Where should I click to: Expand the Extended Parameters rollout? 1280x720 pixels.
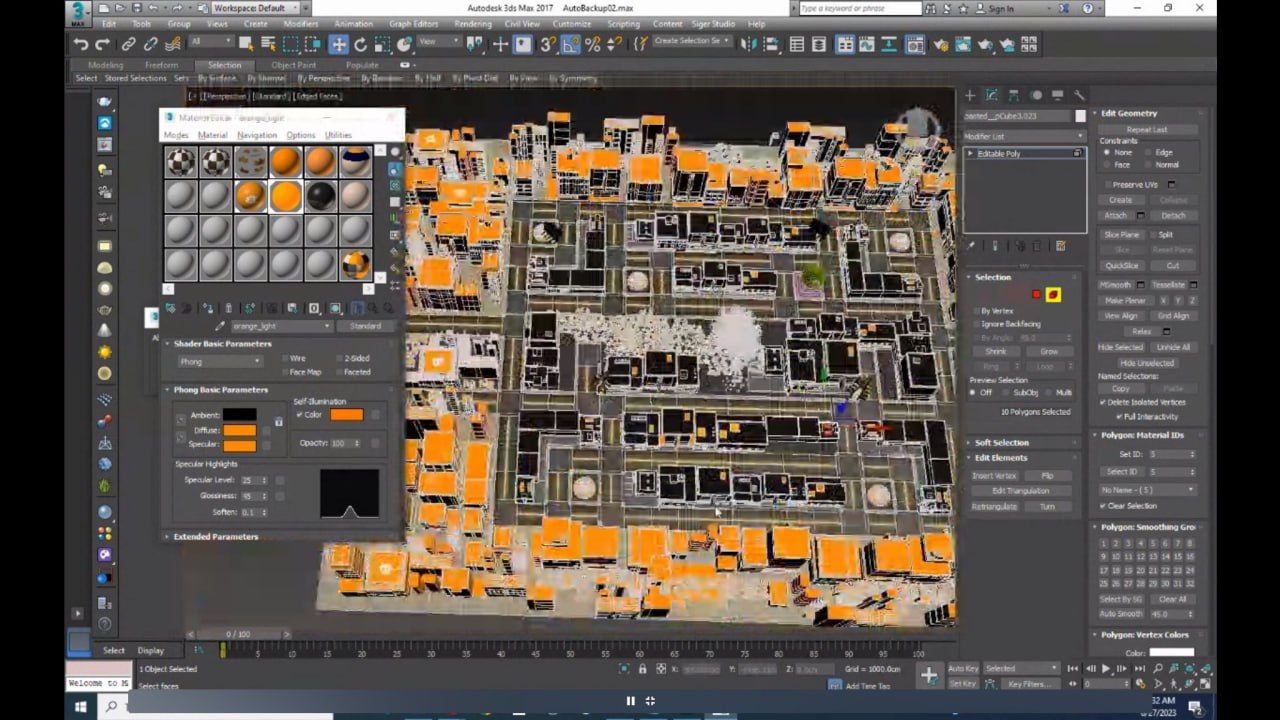[215, 537]
